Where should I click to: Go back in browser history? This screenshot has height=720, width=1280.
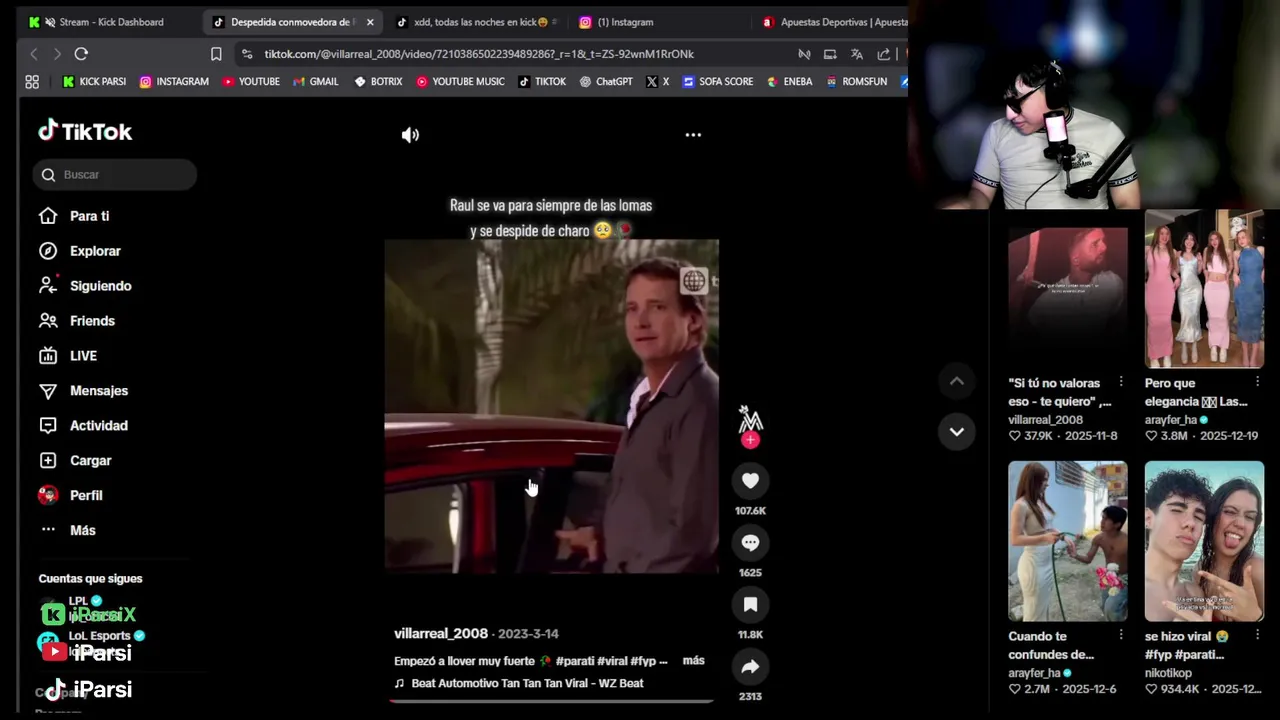[x=34, y=54]
